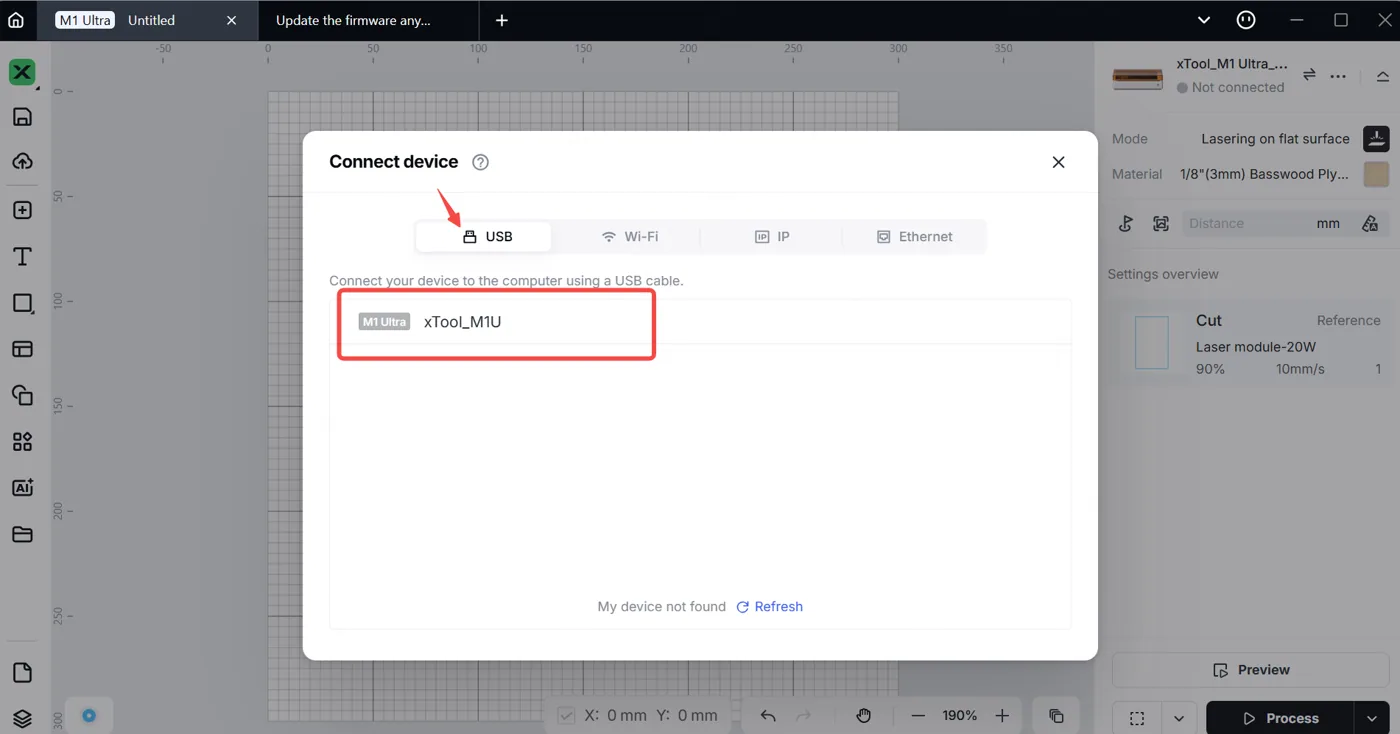The image size is (1400, 734).
Task: Open the AI image tool
Action: click(22, 488)
